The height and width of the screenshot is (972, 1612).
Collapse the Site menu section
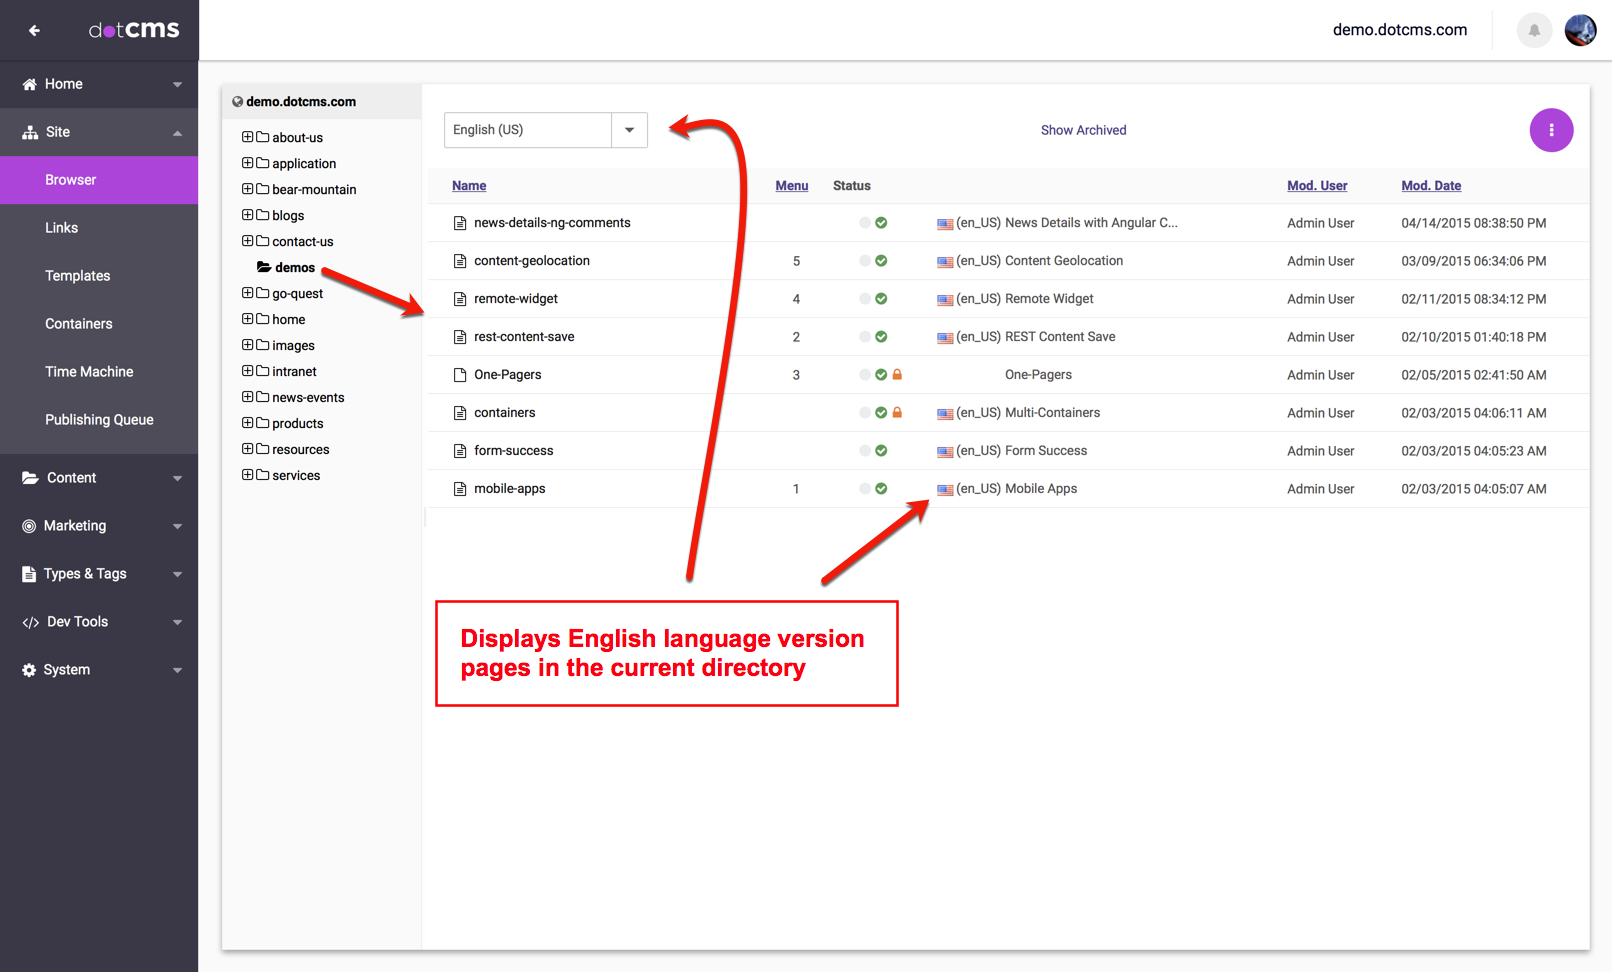pos(177,132)
